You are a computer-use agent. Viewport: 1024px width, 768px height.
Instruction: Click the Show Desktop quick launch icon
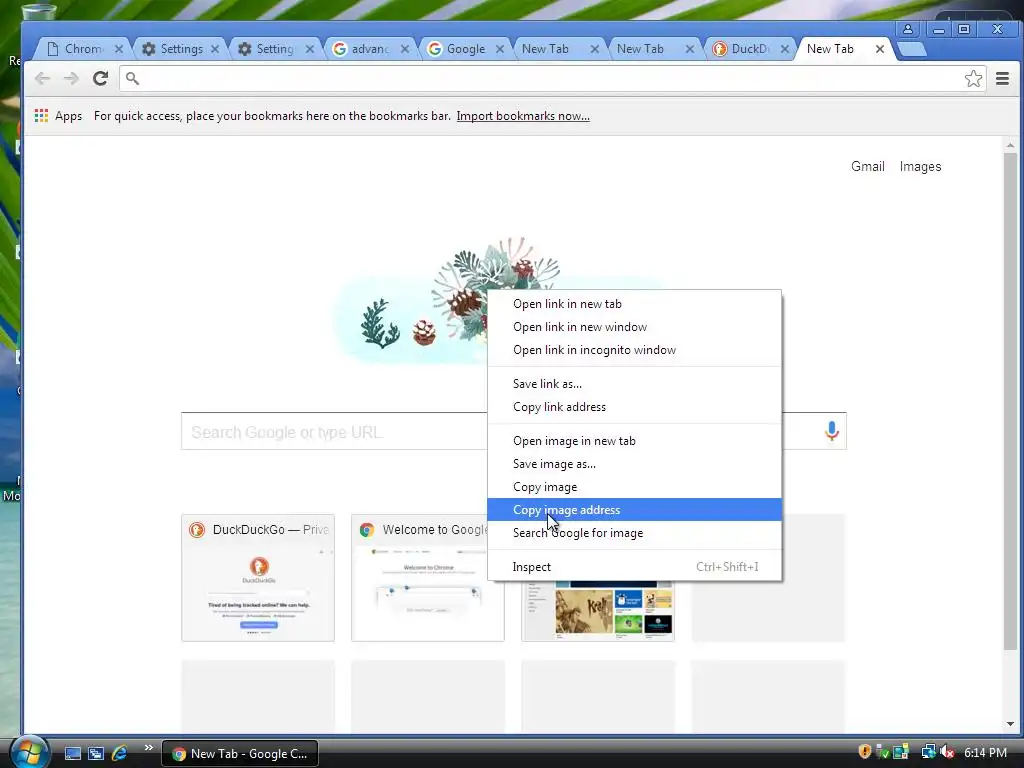[x=72, y=753]
